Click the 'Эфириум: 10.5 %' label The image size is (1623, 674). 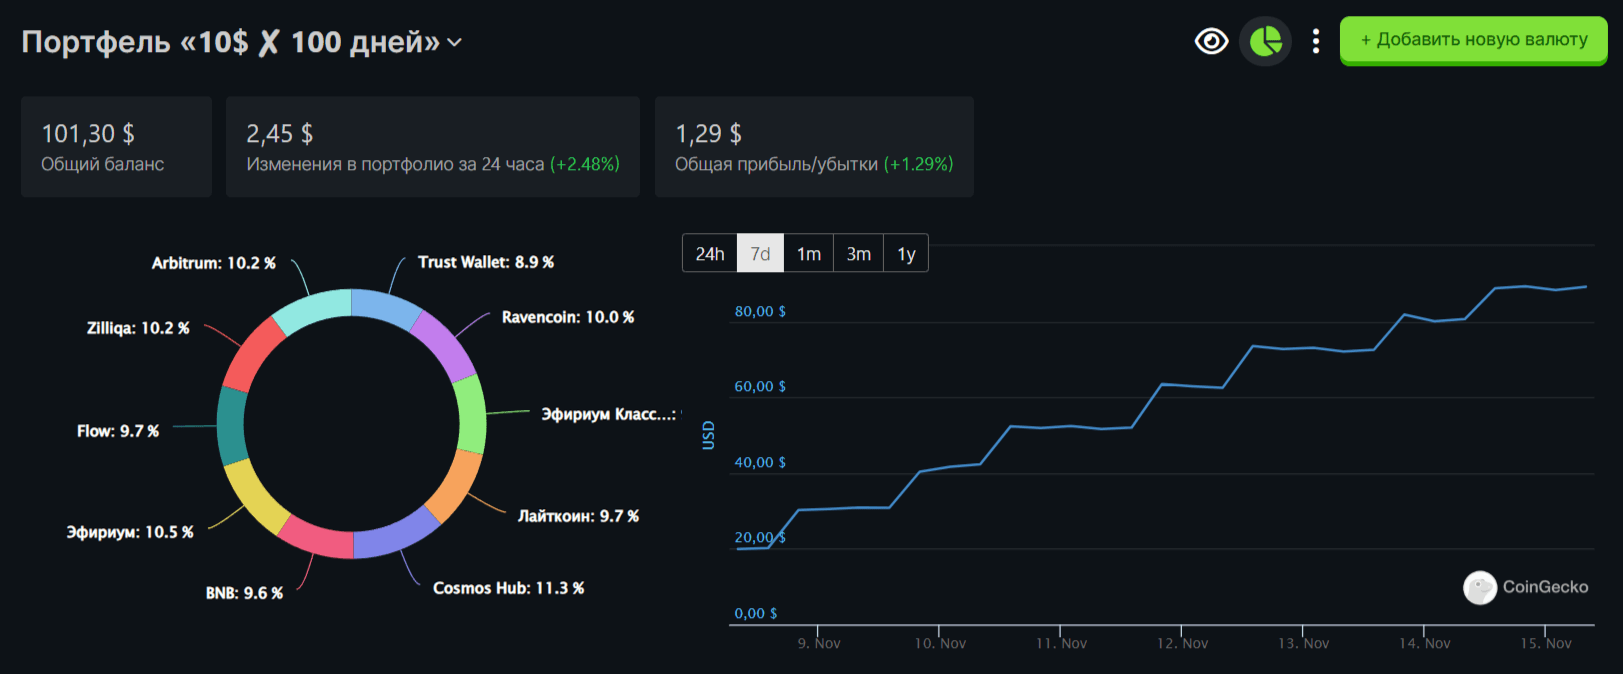130,532
